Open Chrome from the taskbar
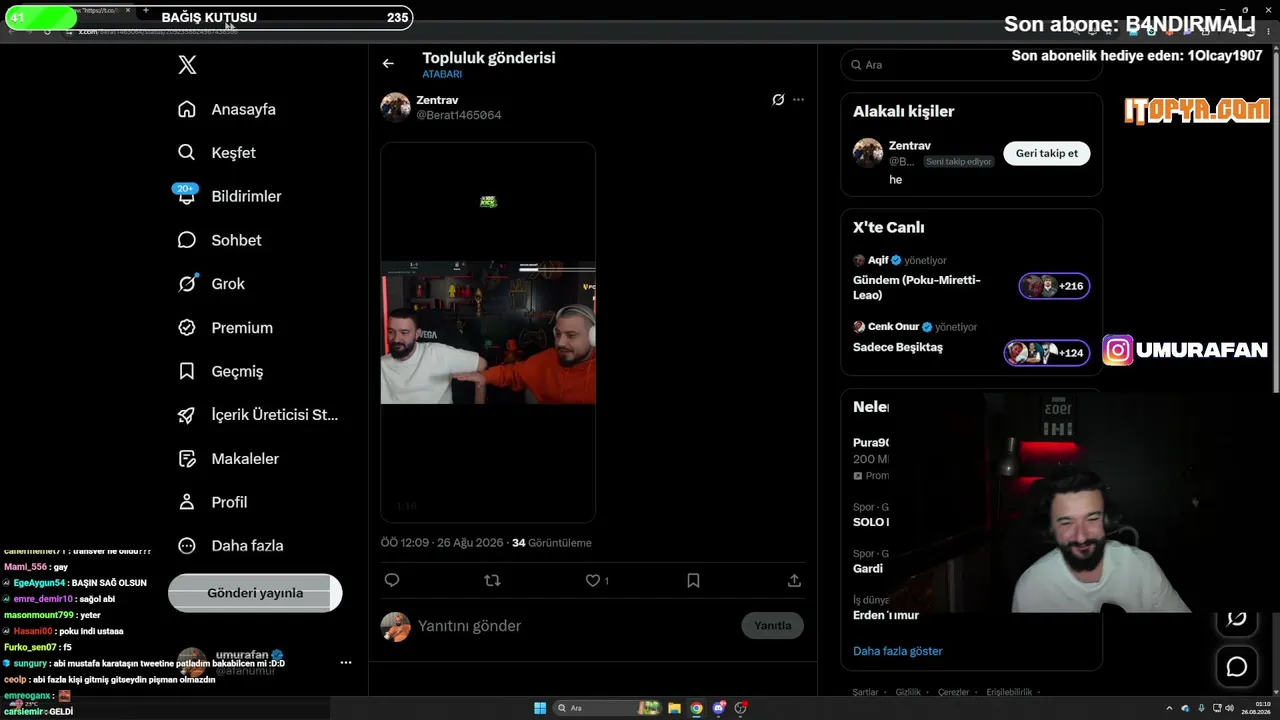 pos(696,708)
